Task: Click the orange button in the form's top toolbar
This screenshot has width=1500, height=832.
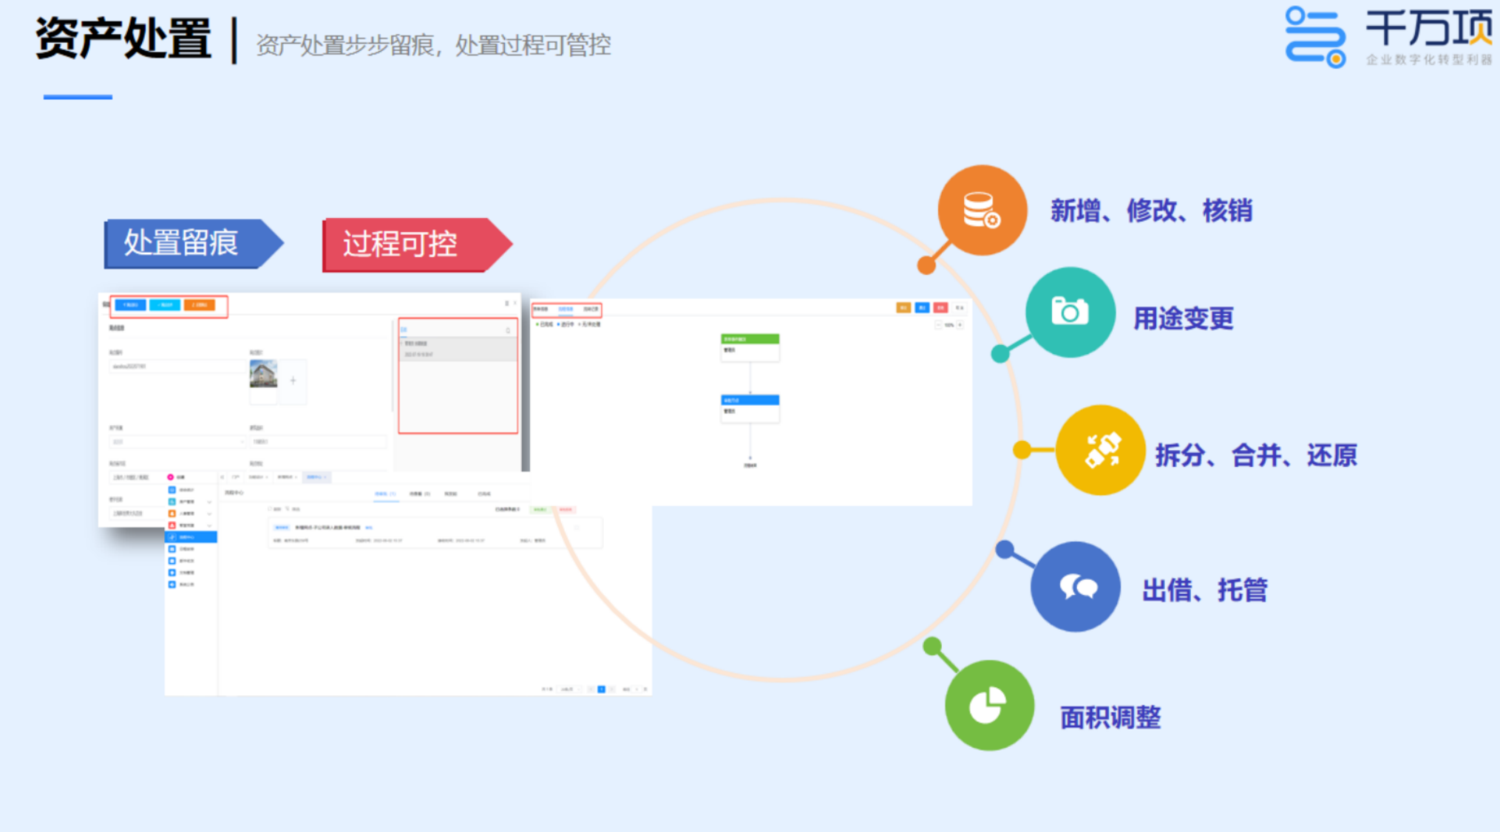Action: pyautogui.click(x=200, y=305)
